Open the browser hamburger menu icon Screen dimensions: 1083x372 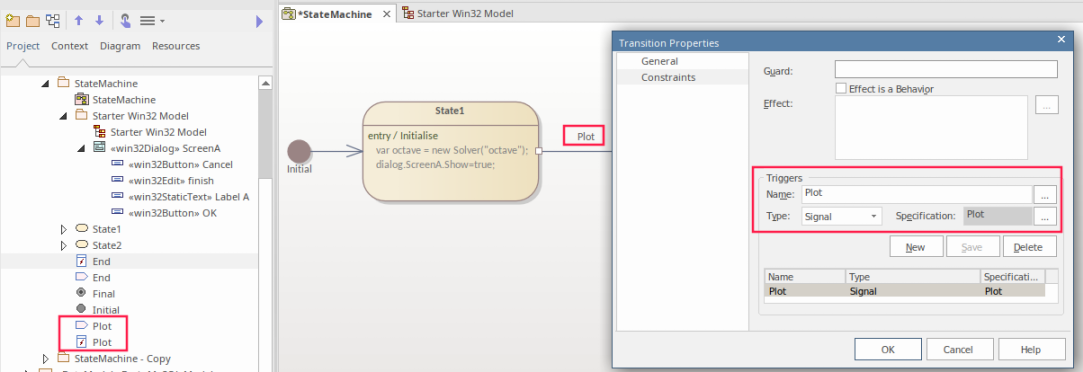[147, 21]
